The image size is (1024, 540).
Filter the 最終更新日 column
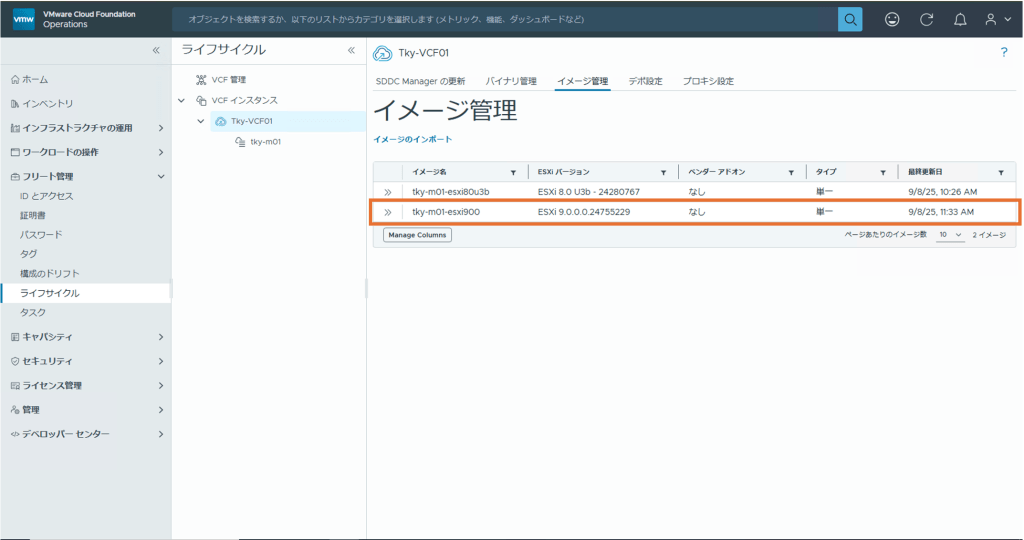[x=1001, y=172]
